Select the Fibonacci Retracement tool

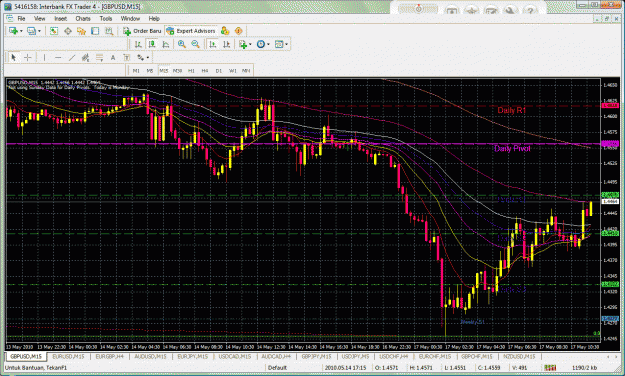(x=99, y=57)
